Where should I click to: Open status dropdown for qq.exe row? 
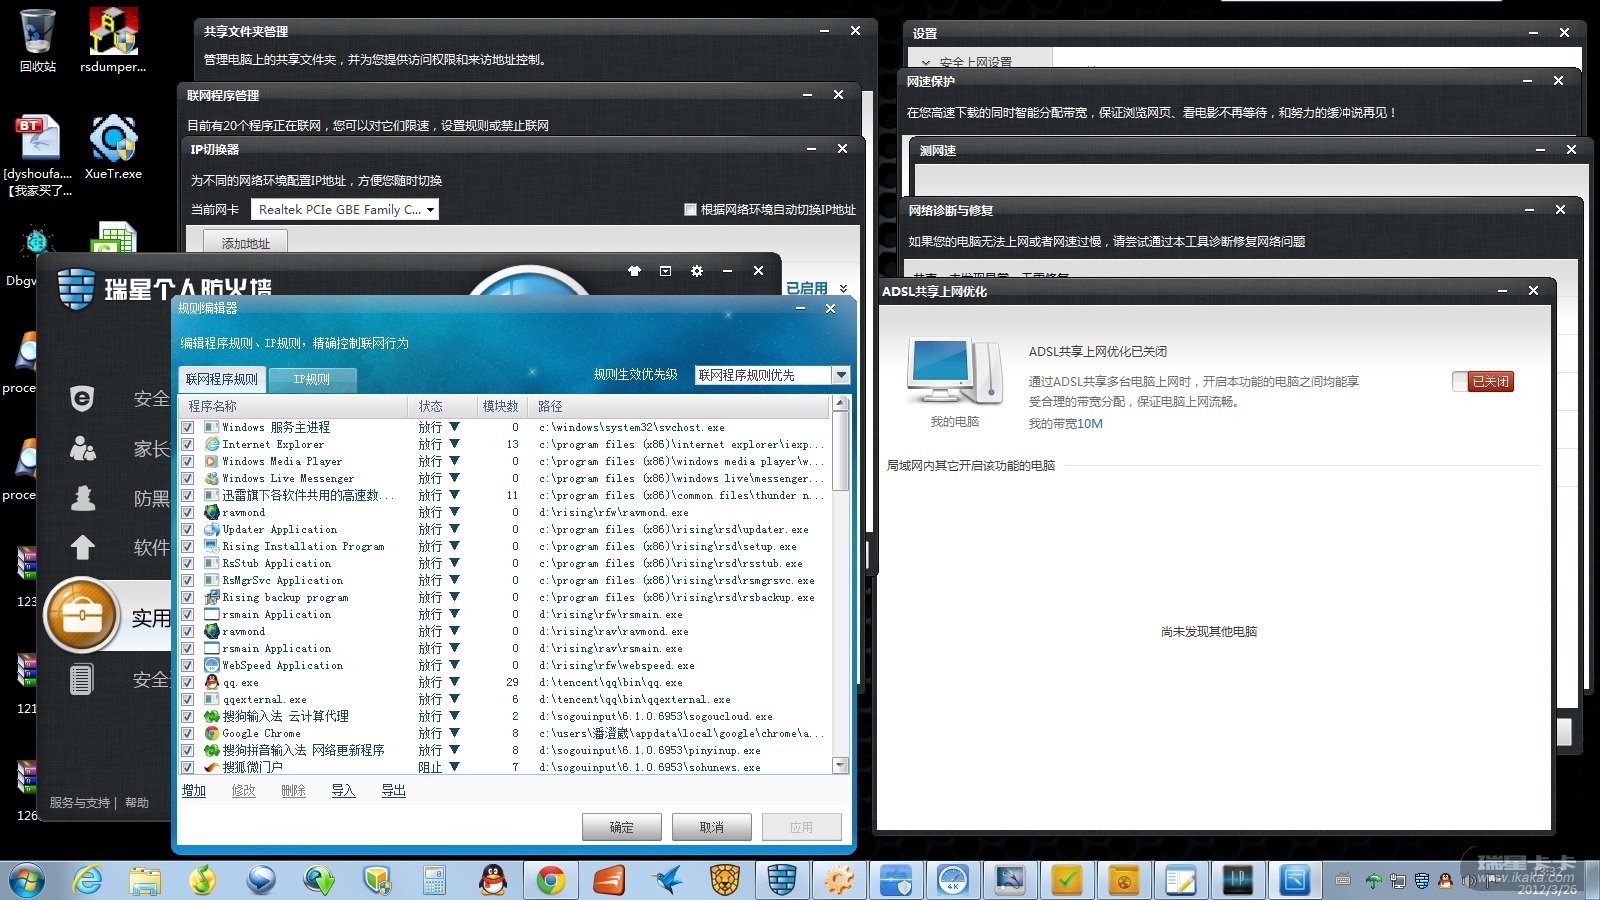(x=455, y=683)
